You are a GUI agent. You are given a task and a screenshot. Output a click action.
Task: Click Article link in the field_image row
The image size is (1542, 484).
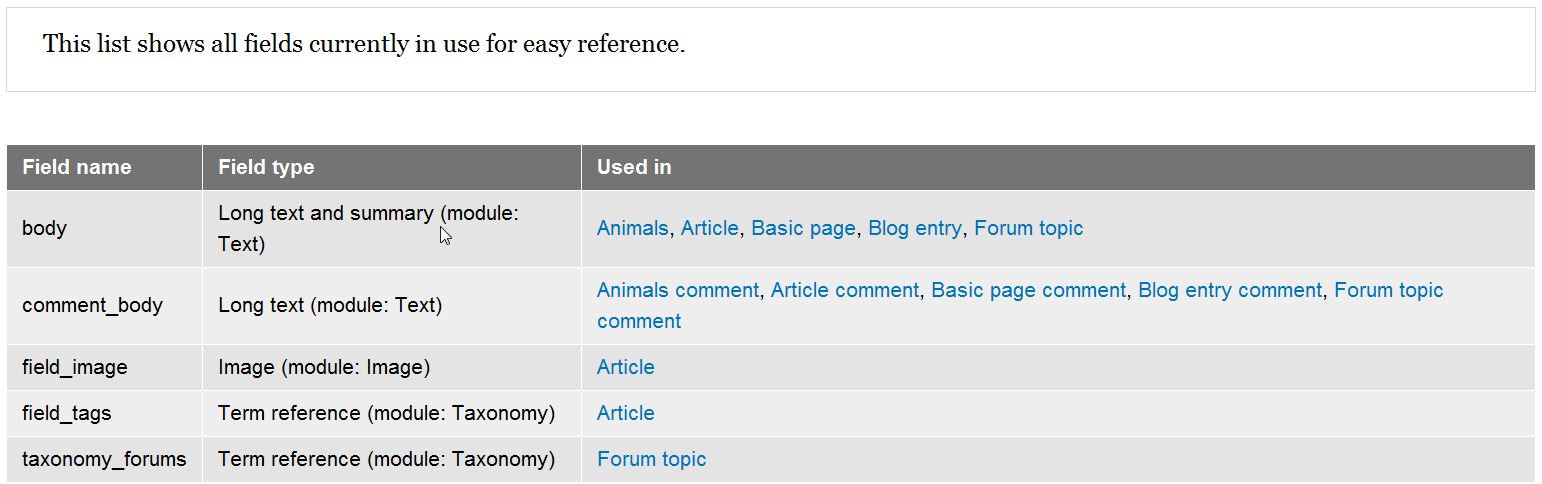[x=626, y=367]
